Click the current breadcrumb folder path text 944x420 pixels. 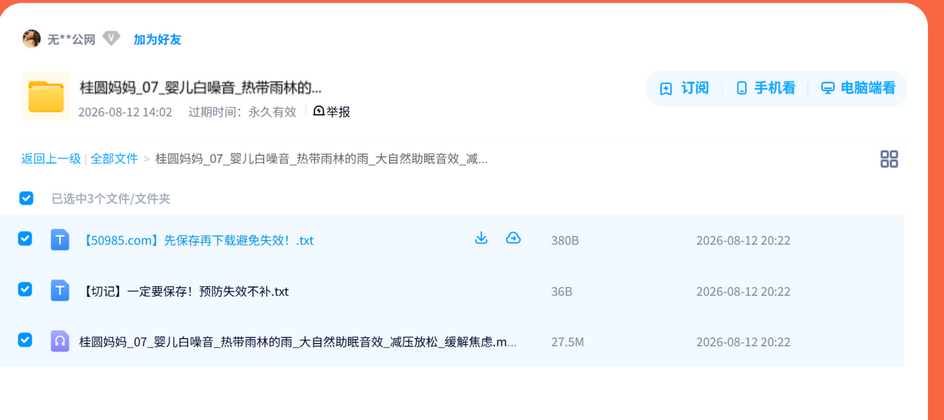[321, 159]
